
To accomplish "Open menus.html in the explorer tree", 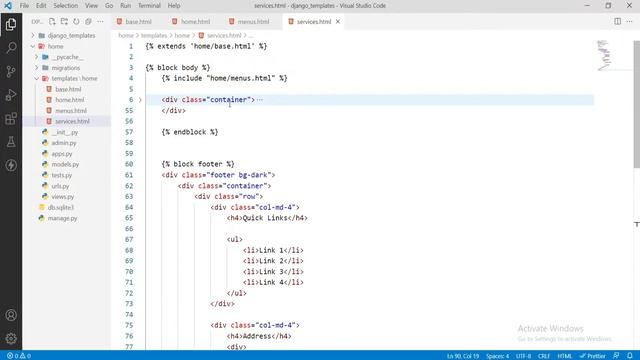I will point(71,111).
